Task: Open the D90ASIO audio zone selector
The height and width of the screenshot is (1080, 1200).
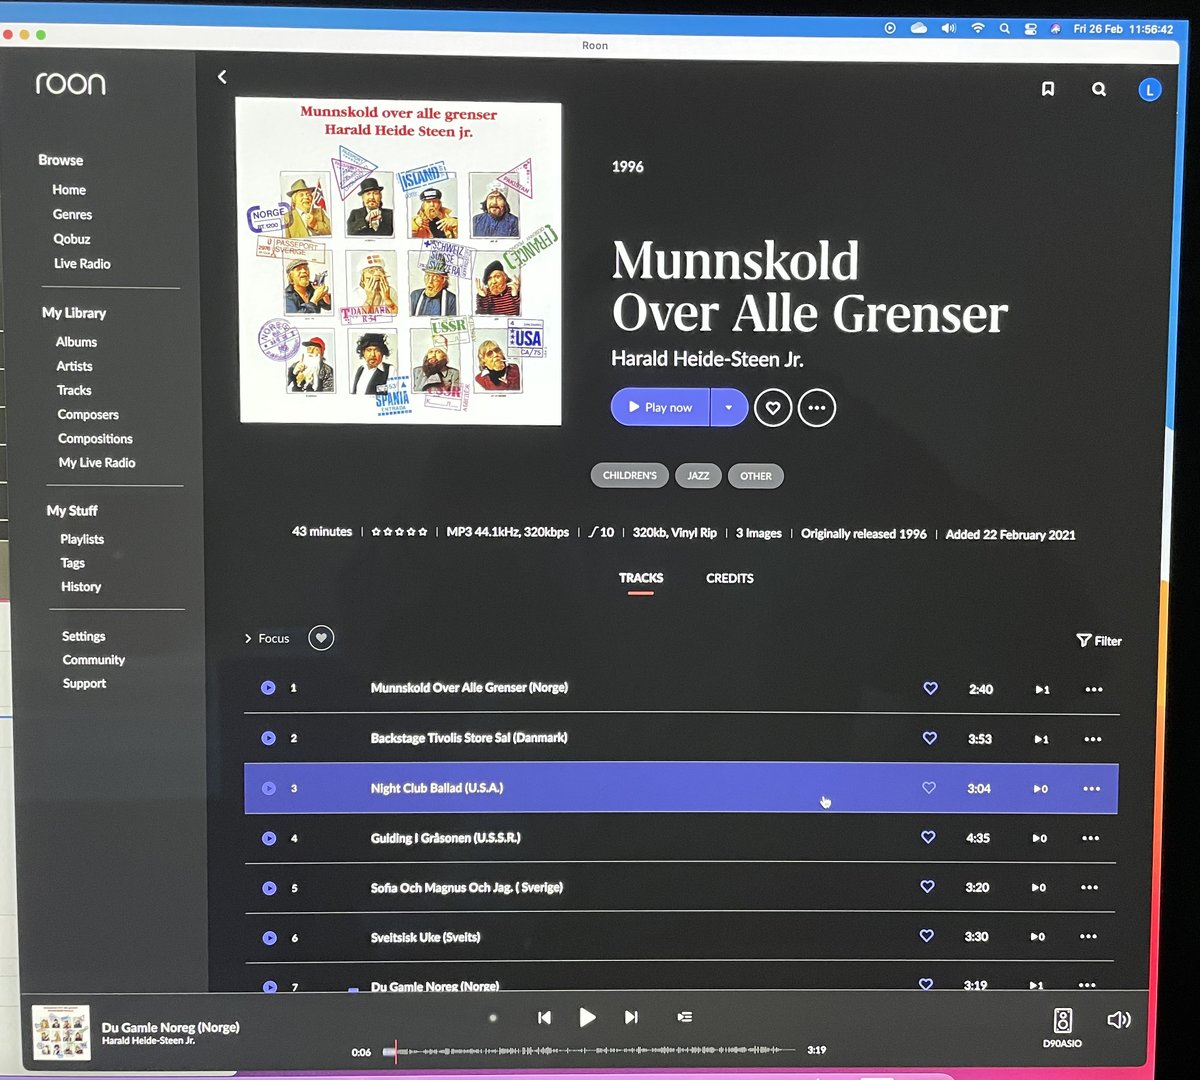Action: (1062, 1026)
